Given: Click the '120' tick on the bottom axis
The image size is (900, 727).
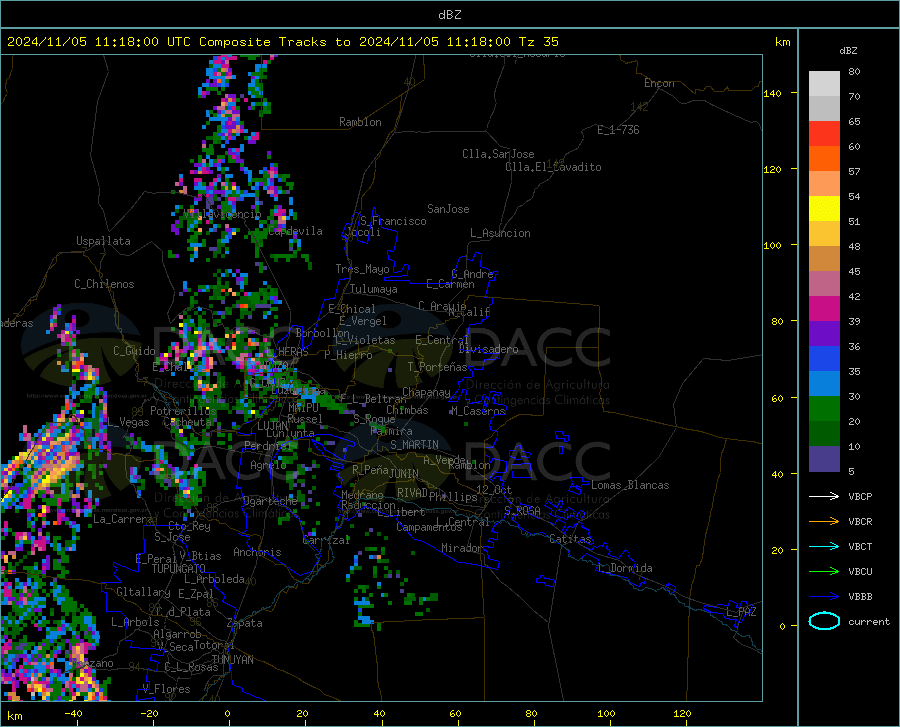Looking at the screenshot, I should click(x=682, y=713).
